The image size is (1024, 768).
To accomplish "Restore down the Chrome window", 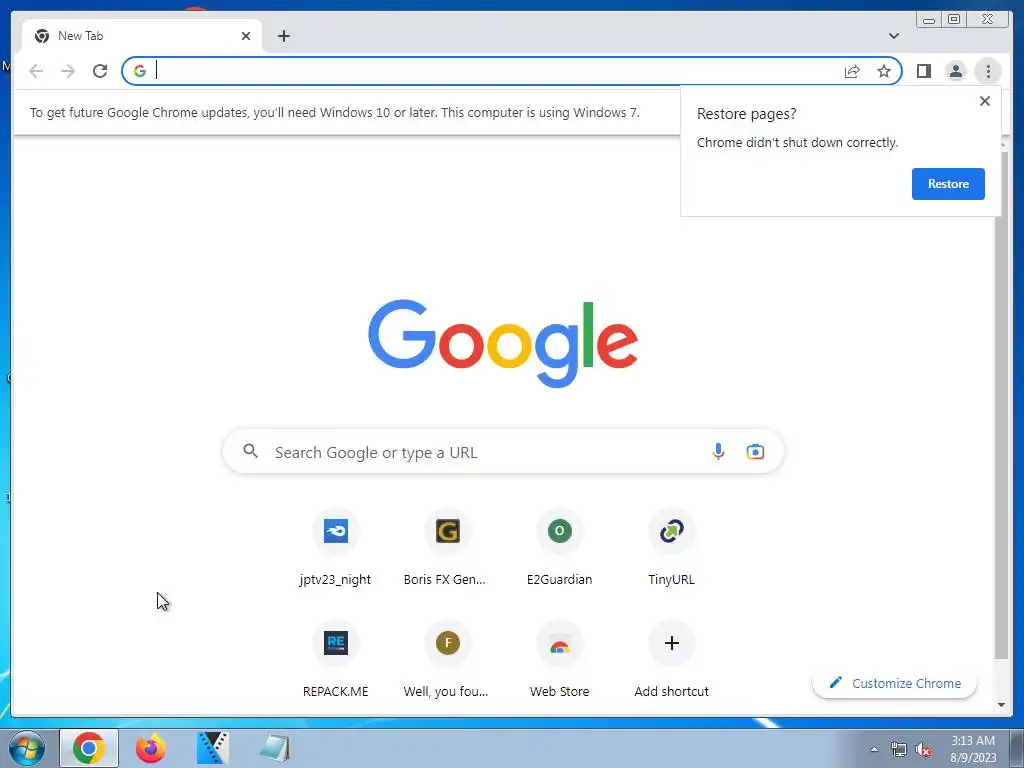I will [953, 20].
